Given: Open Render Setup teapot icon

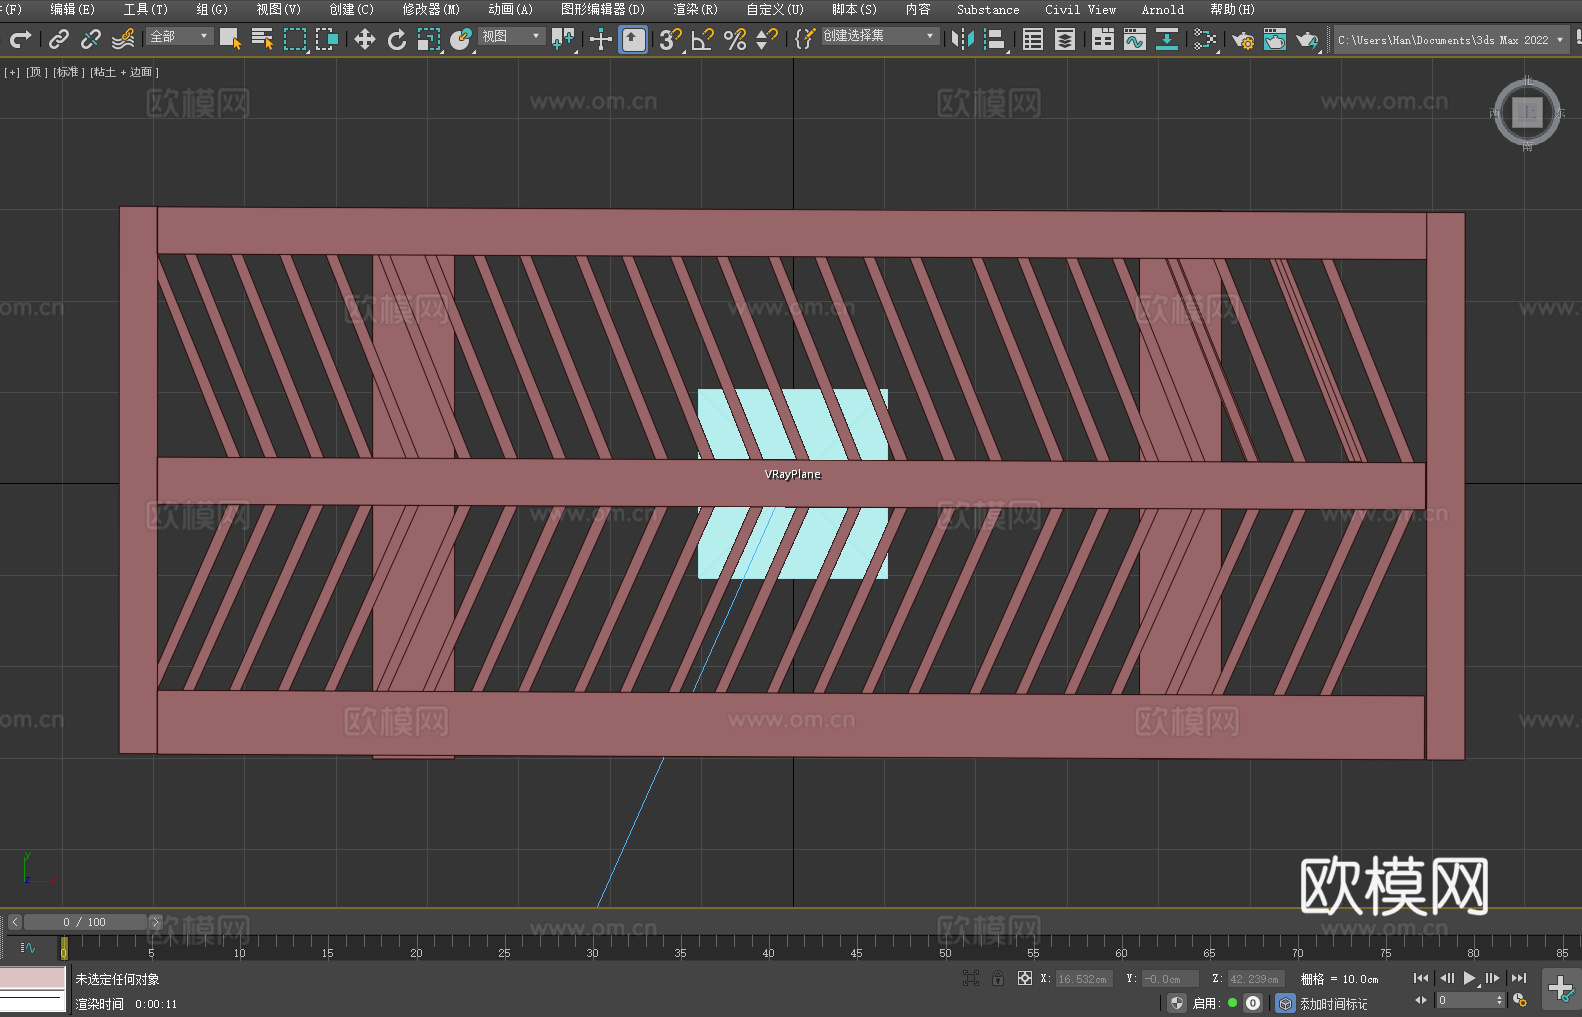Looking at the screenshot, I should [x=1243, y=39].
